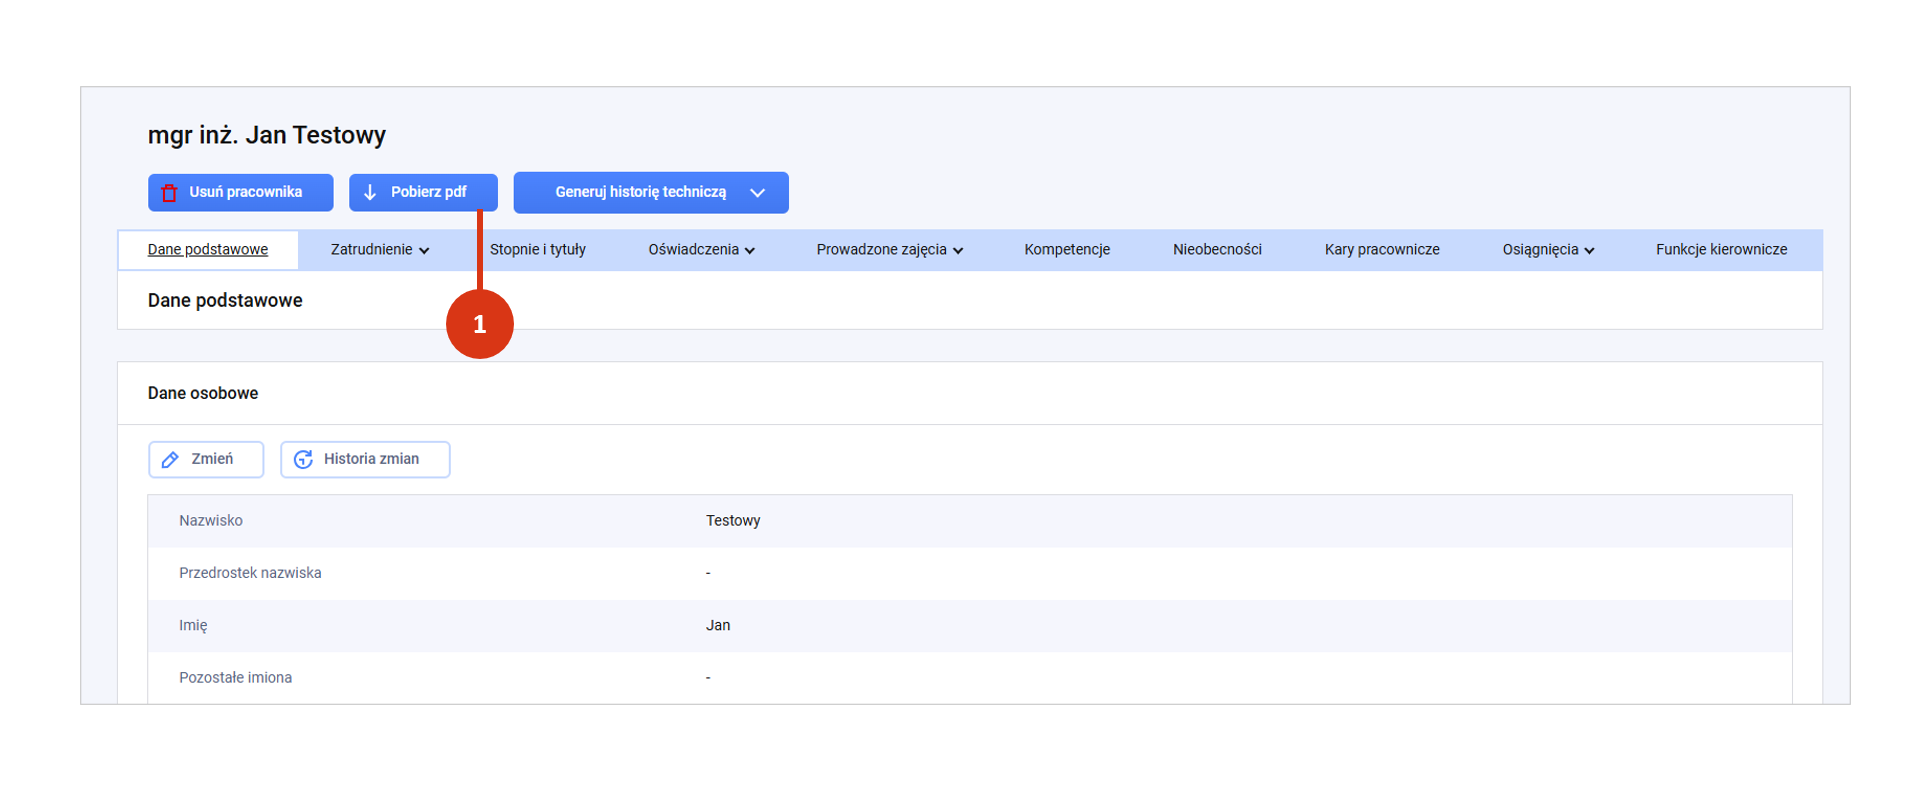
Task: Click the heading mgr inż. Jan Testowy
Action: (x=267, y=135)
